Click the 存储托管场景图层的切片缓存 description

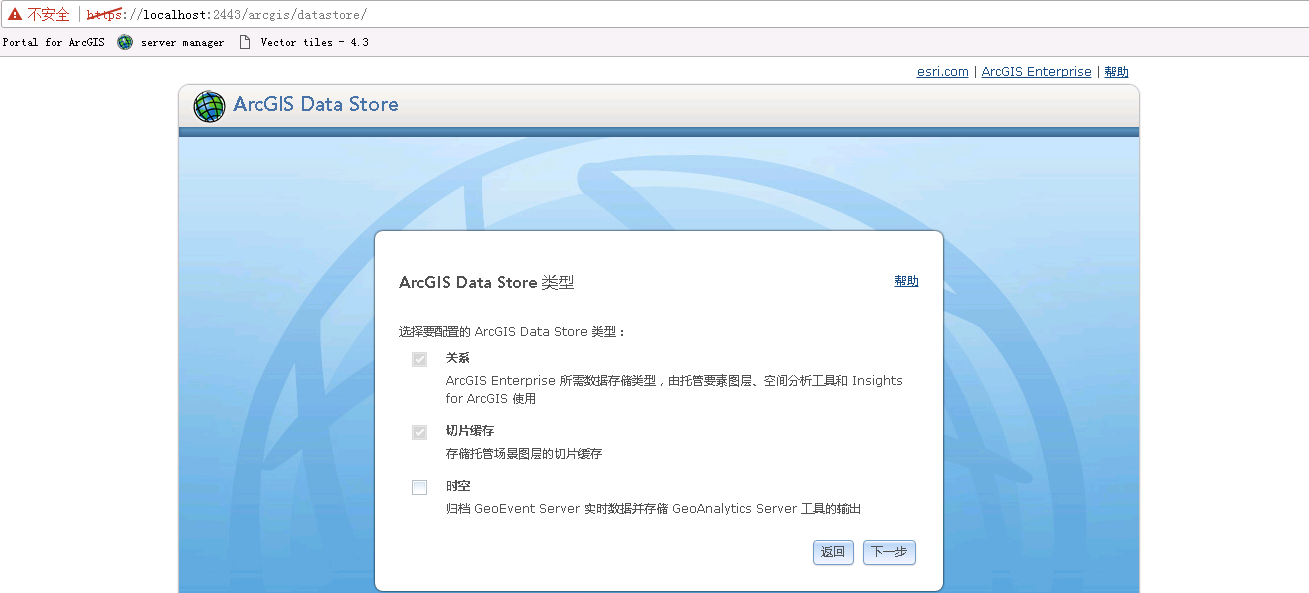click(x=524, y=453)
